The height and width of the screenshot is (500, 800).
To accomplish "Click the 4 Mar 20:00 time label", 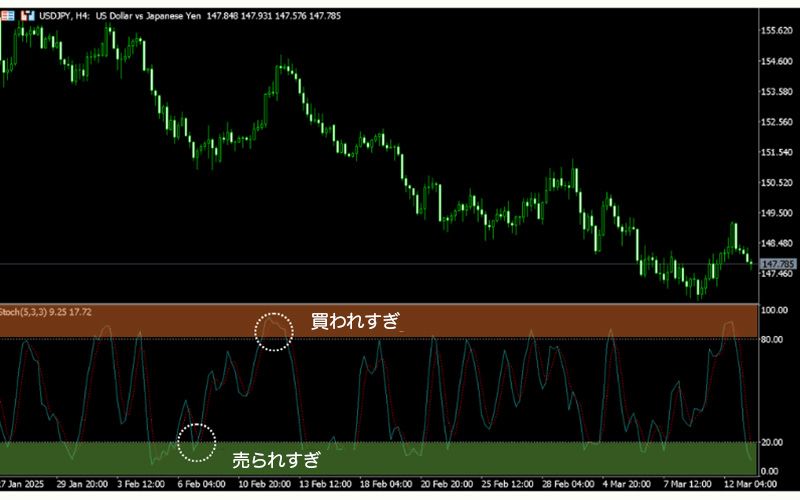I will (627, 483).
